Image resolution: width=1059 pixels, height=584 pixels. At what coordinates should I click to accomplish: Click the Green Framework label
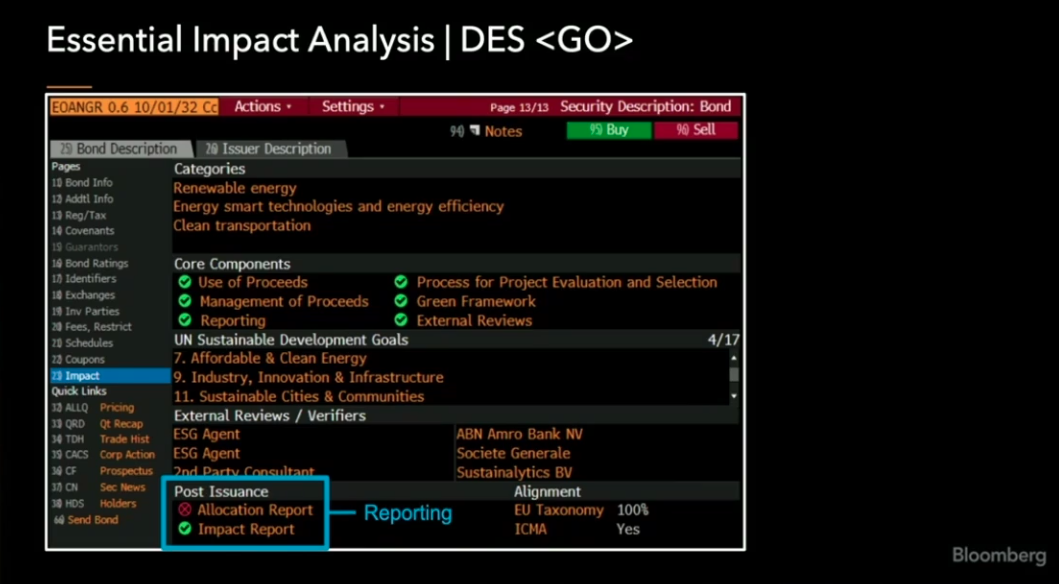click(x=476, y=301)
